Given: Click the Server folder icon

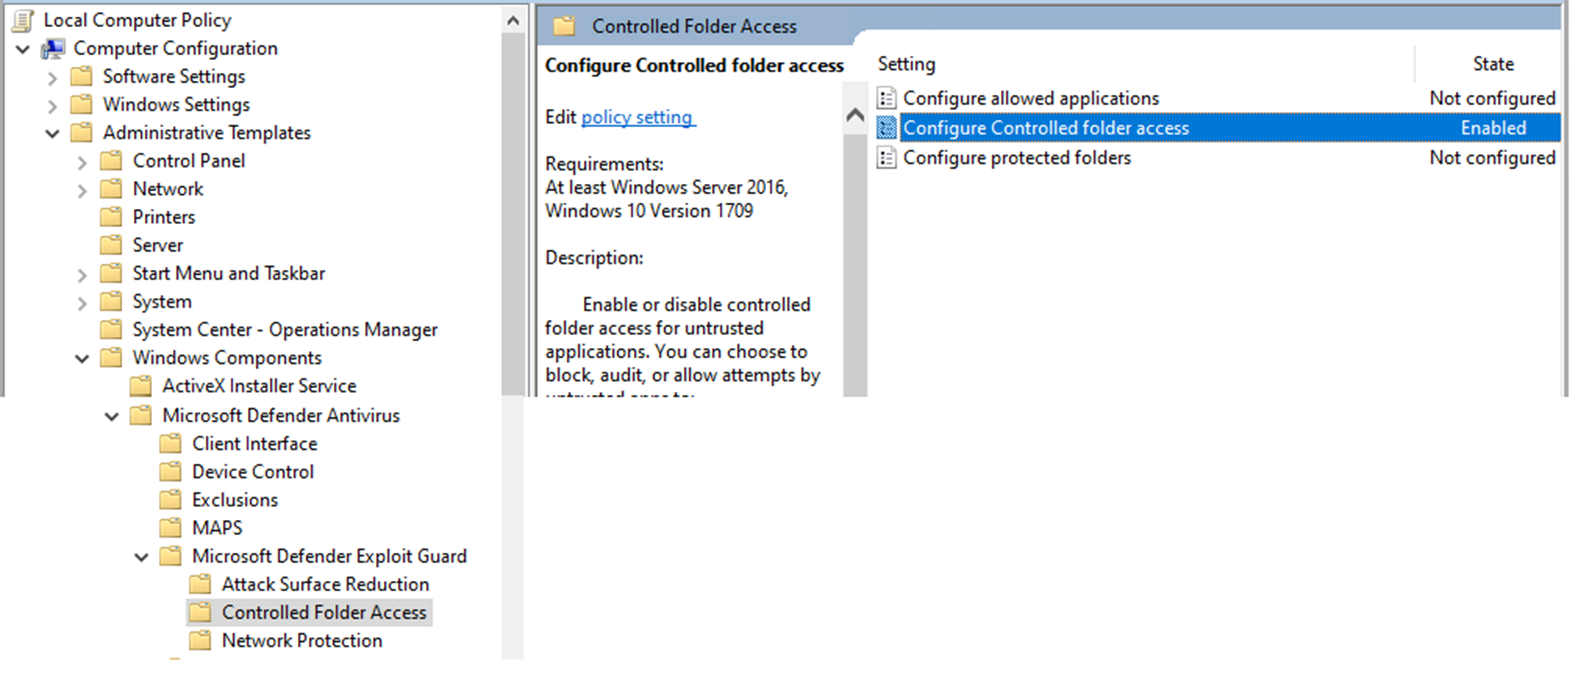Looking at the screenshot, I should 112,244.
